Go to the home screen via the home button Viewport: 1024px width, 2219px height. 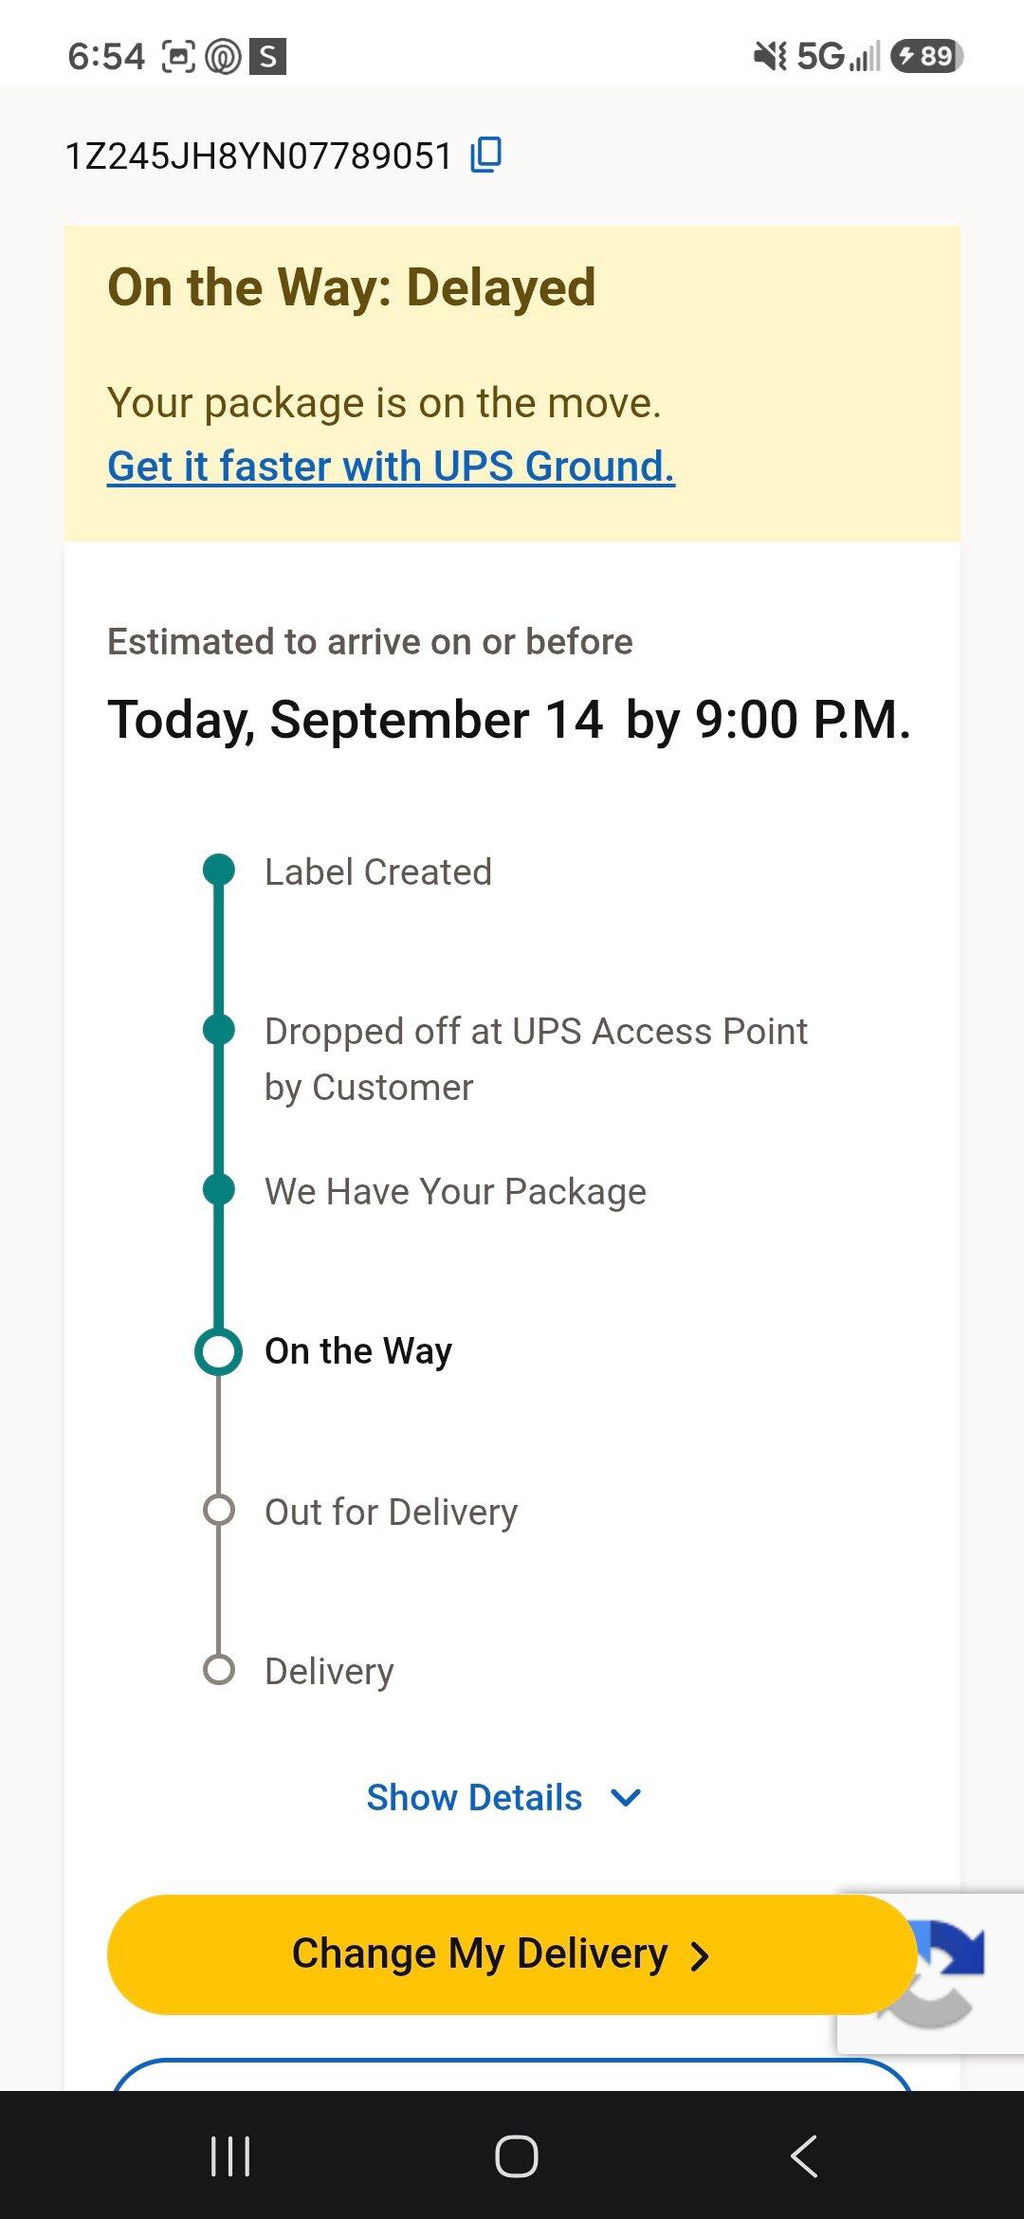tap(516, 2155)
